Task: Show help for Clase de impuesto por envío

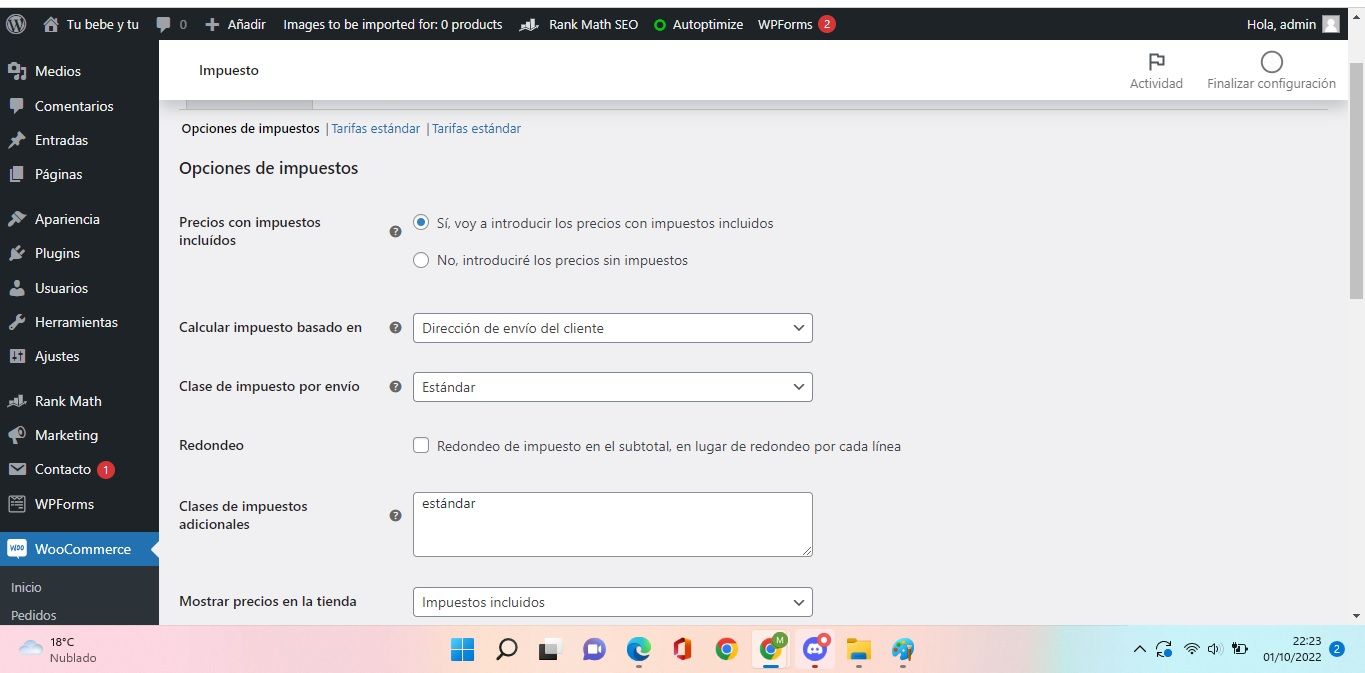Action: click(395, 386)
